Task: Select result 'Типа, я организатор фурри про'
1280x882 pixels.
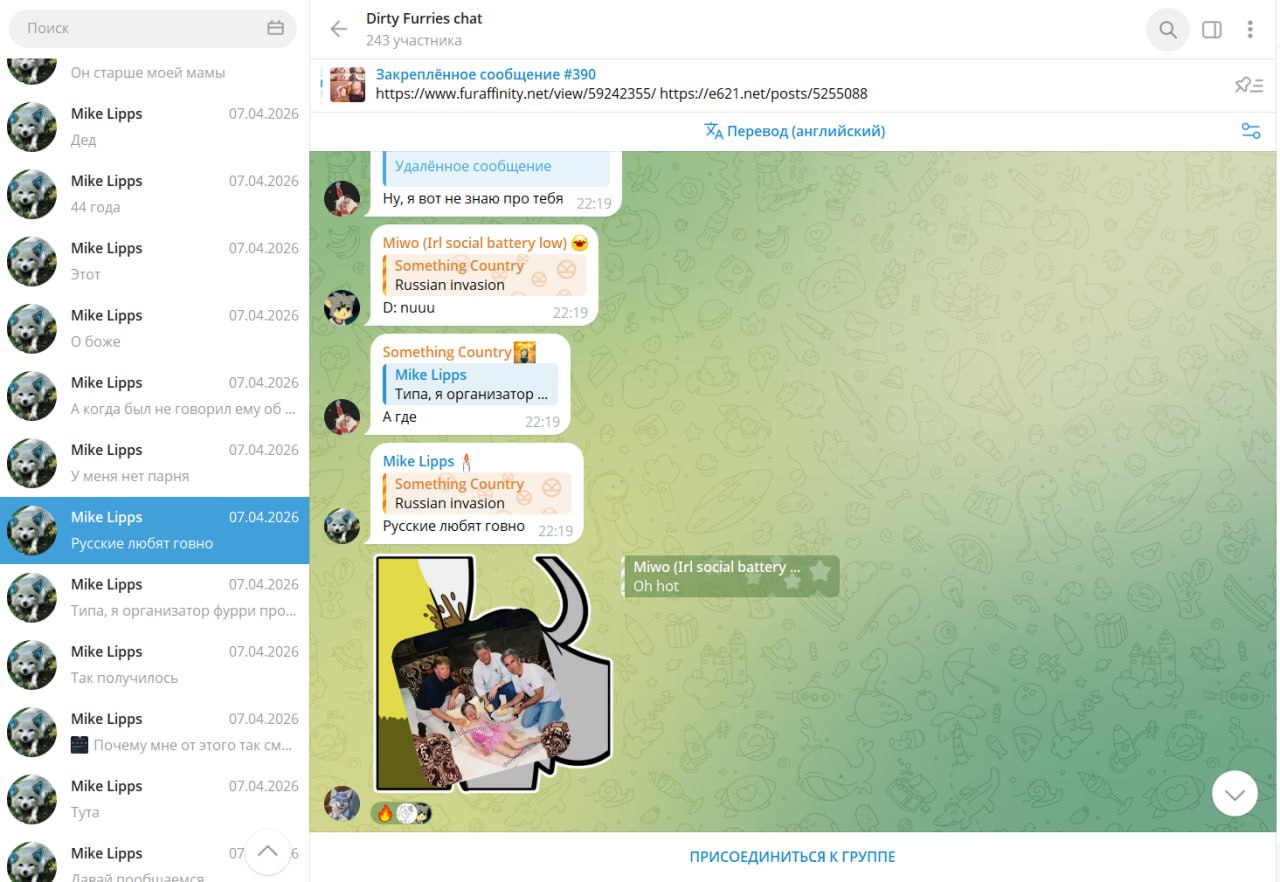Action: (x=155, y=597)
